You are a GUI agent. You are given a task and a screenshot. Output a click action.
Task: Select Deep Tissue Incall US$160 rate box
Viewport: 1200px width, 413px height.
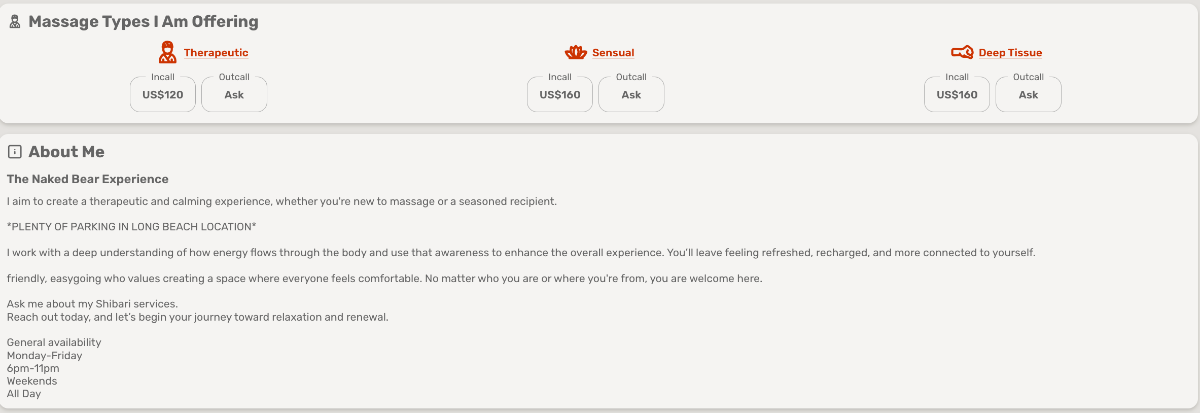pos(957,94)
